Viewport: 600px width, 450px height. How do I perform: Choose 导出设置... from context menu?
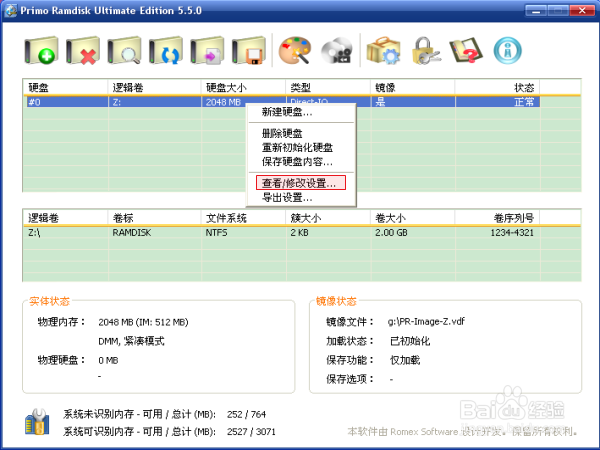[287, 197]
